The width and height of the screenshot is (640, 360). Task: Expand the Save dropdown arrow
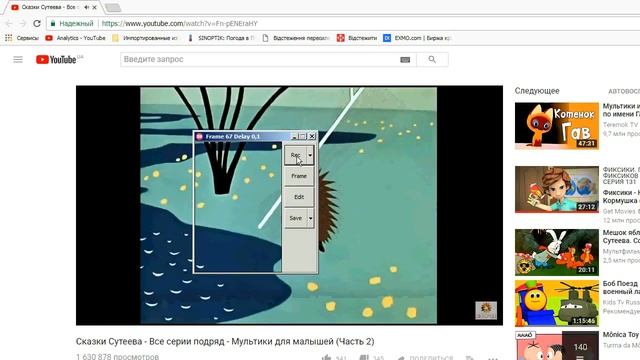pyautogui.click(x=310, y=218)
